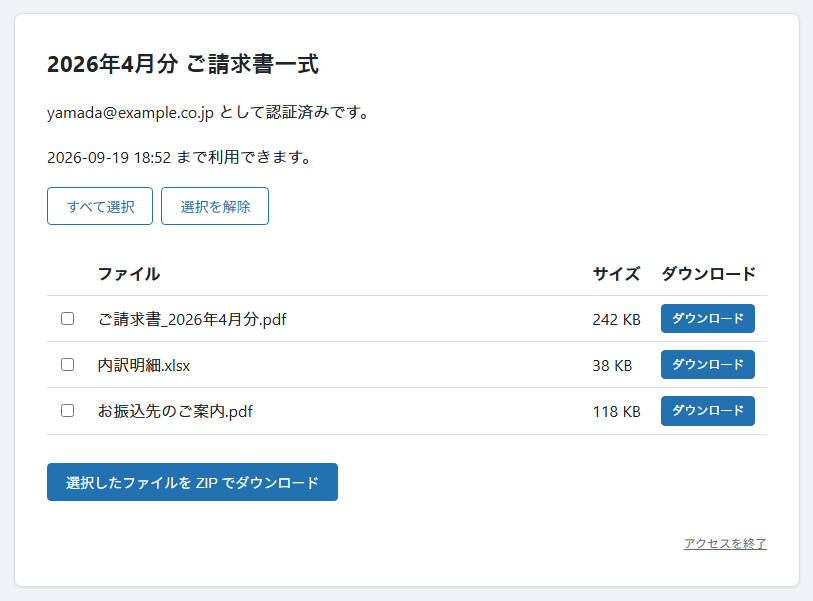
Task: Click the ファイル column header
Action: pos(129,274)
